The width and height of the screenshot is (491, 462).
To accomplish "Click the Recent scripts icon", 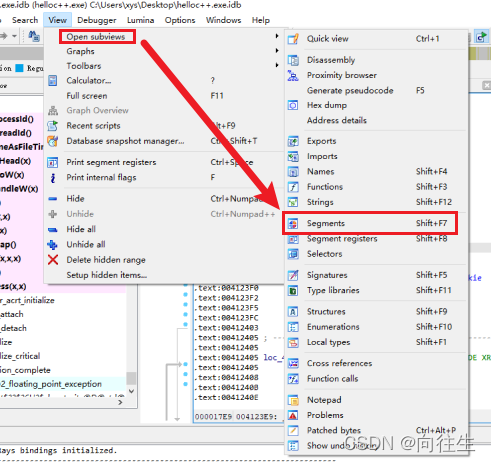I will point(53,126).
